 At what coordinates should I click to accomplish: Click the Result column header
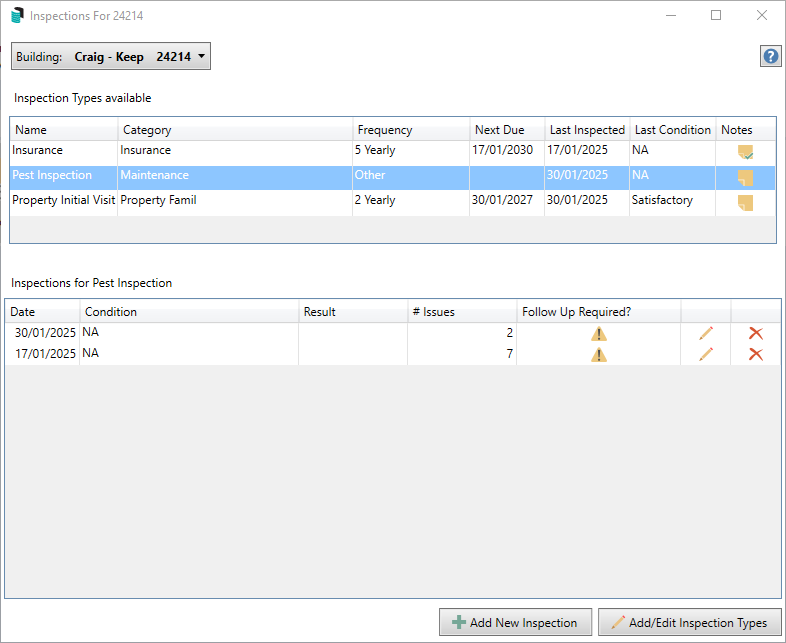(x=353, y=312)
